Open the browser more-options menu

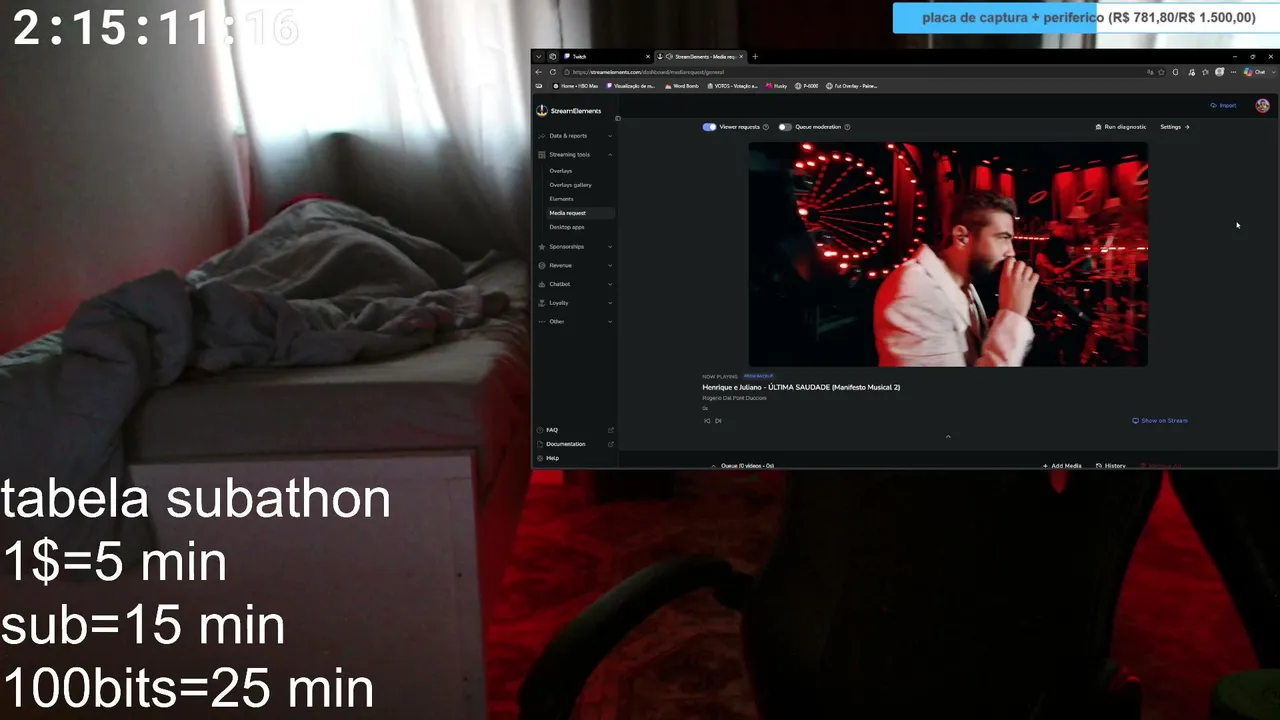(x=1234, y=72)
